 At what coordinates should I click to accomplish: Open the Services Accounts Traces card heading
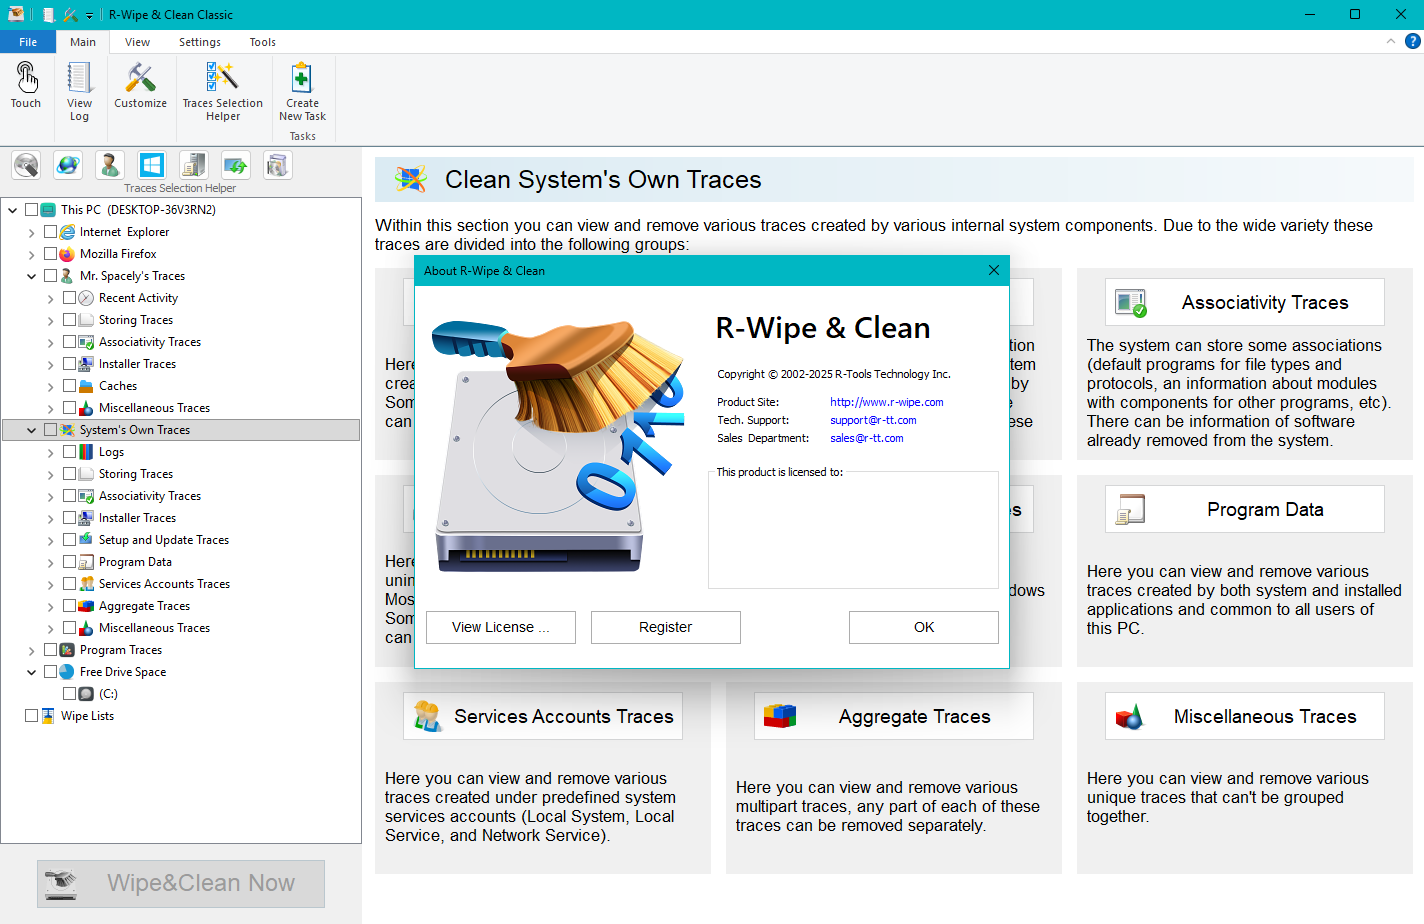543,716
